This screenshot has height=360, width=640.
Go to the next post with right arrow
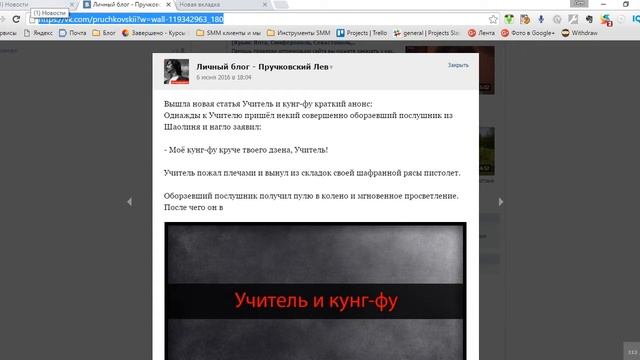tap(501, 202)
